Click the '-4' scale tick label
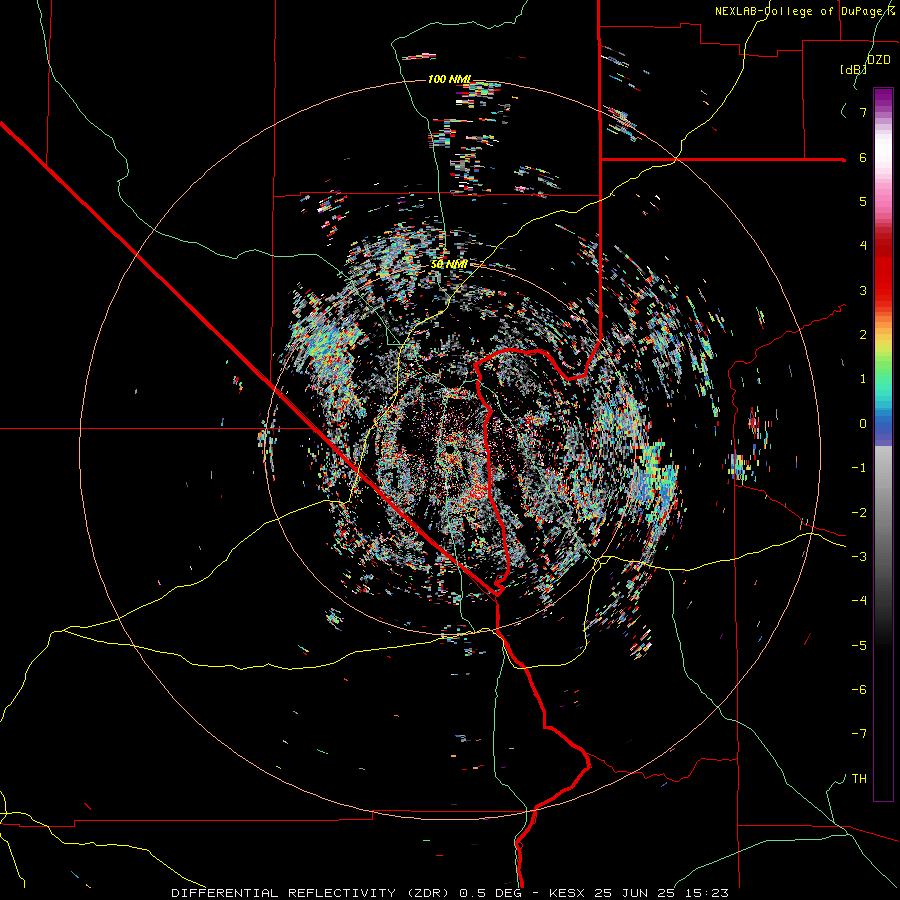The image size is (900, 900). [x=859, y=601]
